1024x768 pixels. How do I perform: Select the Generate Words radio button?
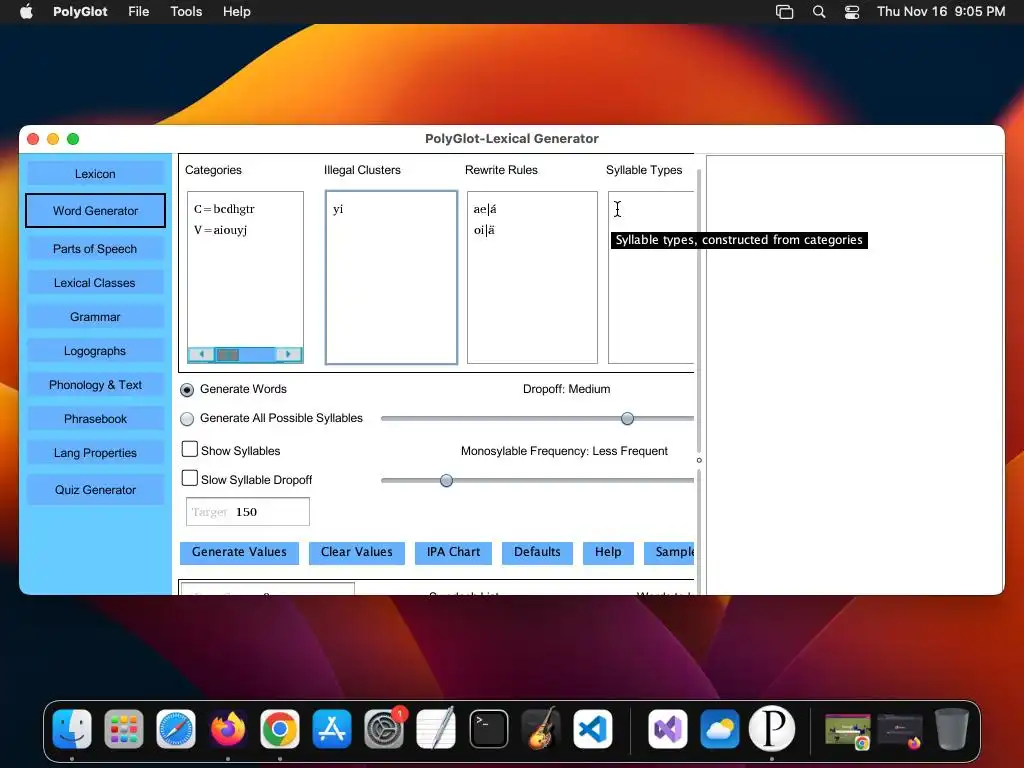[187, 390]
